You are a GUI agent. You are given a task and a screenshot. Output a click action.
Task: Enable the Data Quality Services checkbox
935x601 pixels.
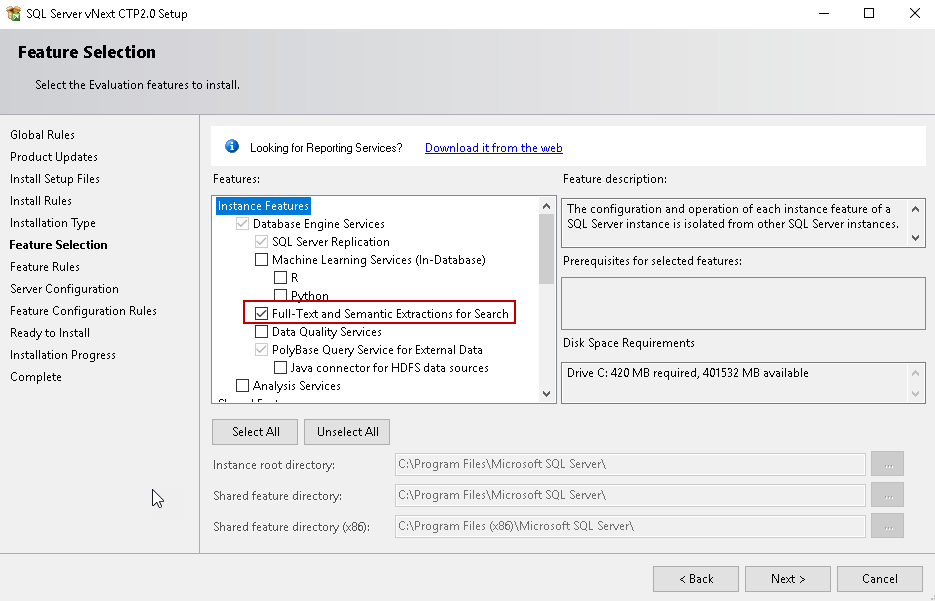coord(262,332)
